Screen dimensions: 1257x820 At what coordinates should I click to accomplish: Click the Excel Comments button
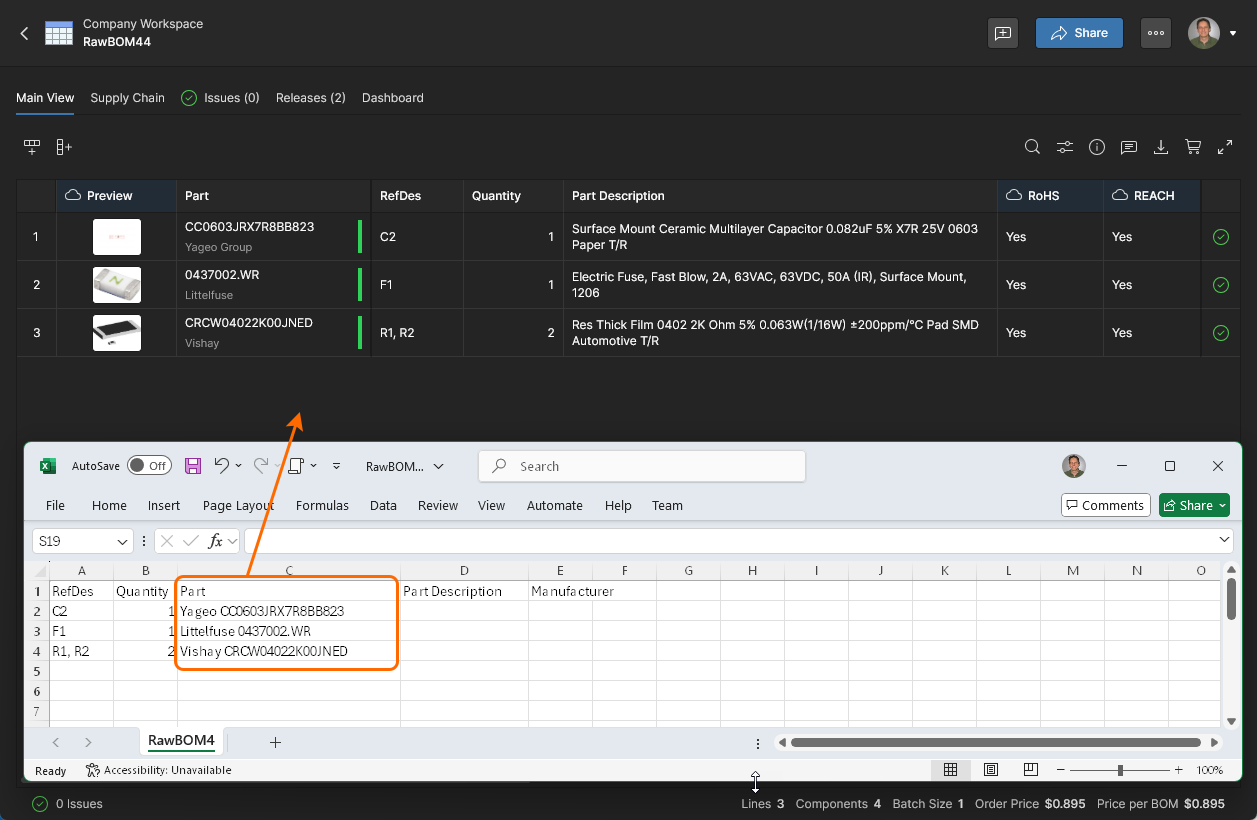point(1104,505)
